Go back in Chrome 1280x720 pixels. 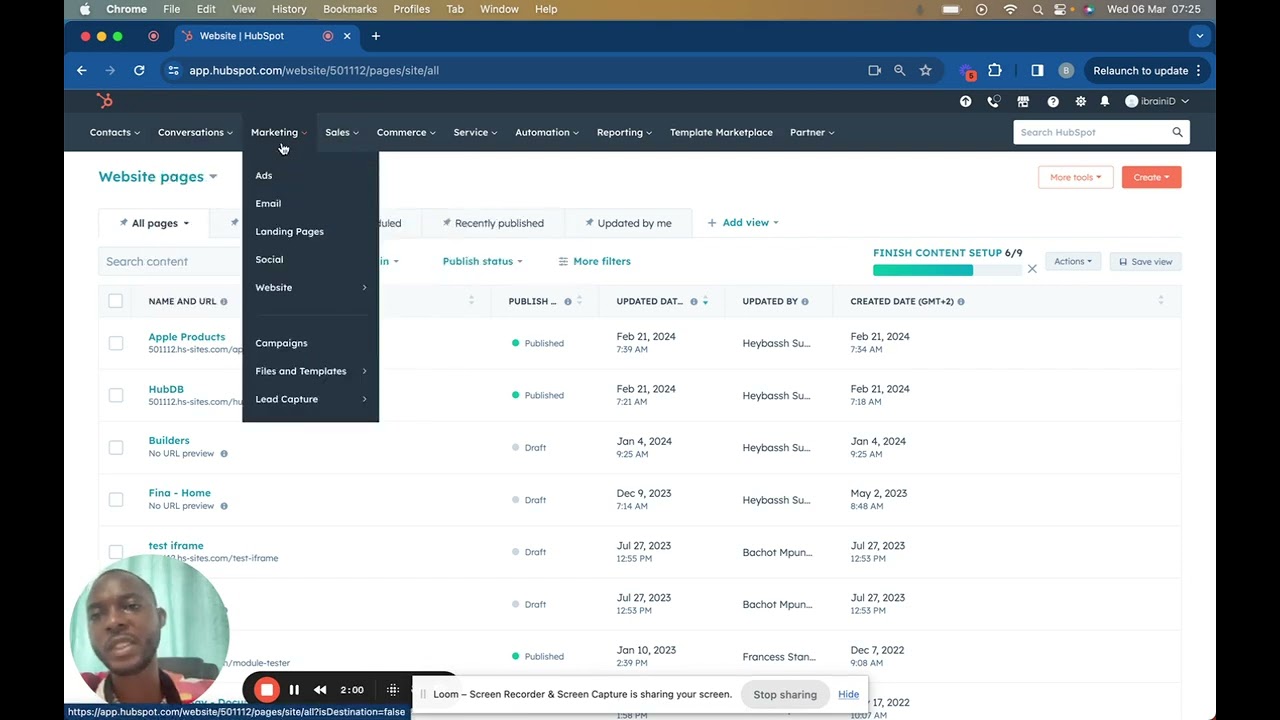click(x=82, y=70)
